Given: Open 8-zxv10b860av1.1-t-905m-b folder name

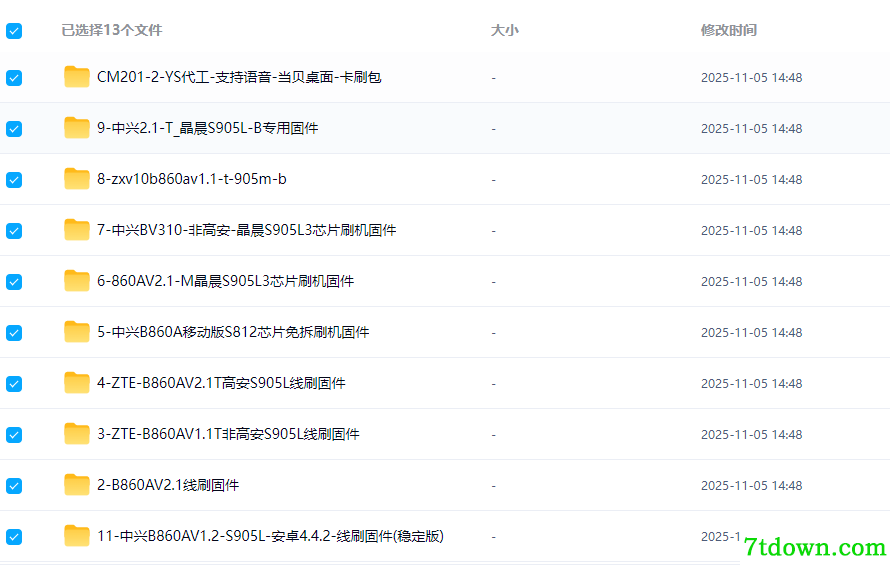Looking at the screenshot, I should point(192,179).
